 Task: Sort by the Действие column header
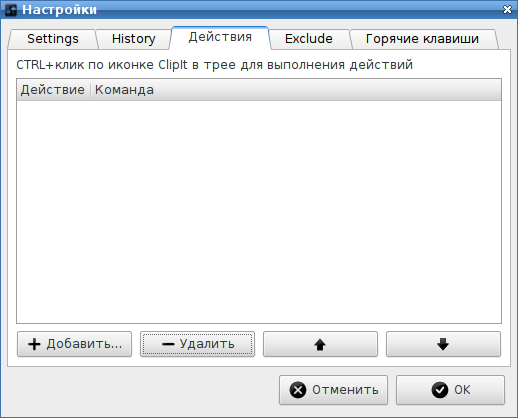click(53, 90)
